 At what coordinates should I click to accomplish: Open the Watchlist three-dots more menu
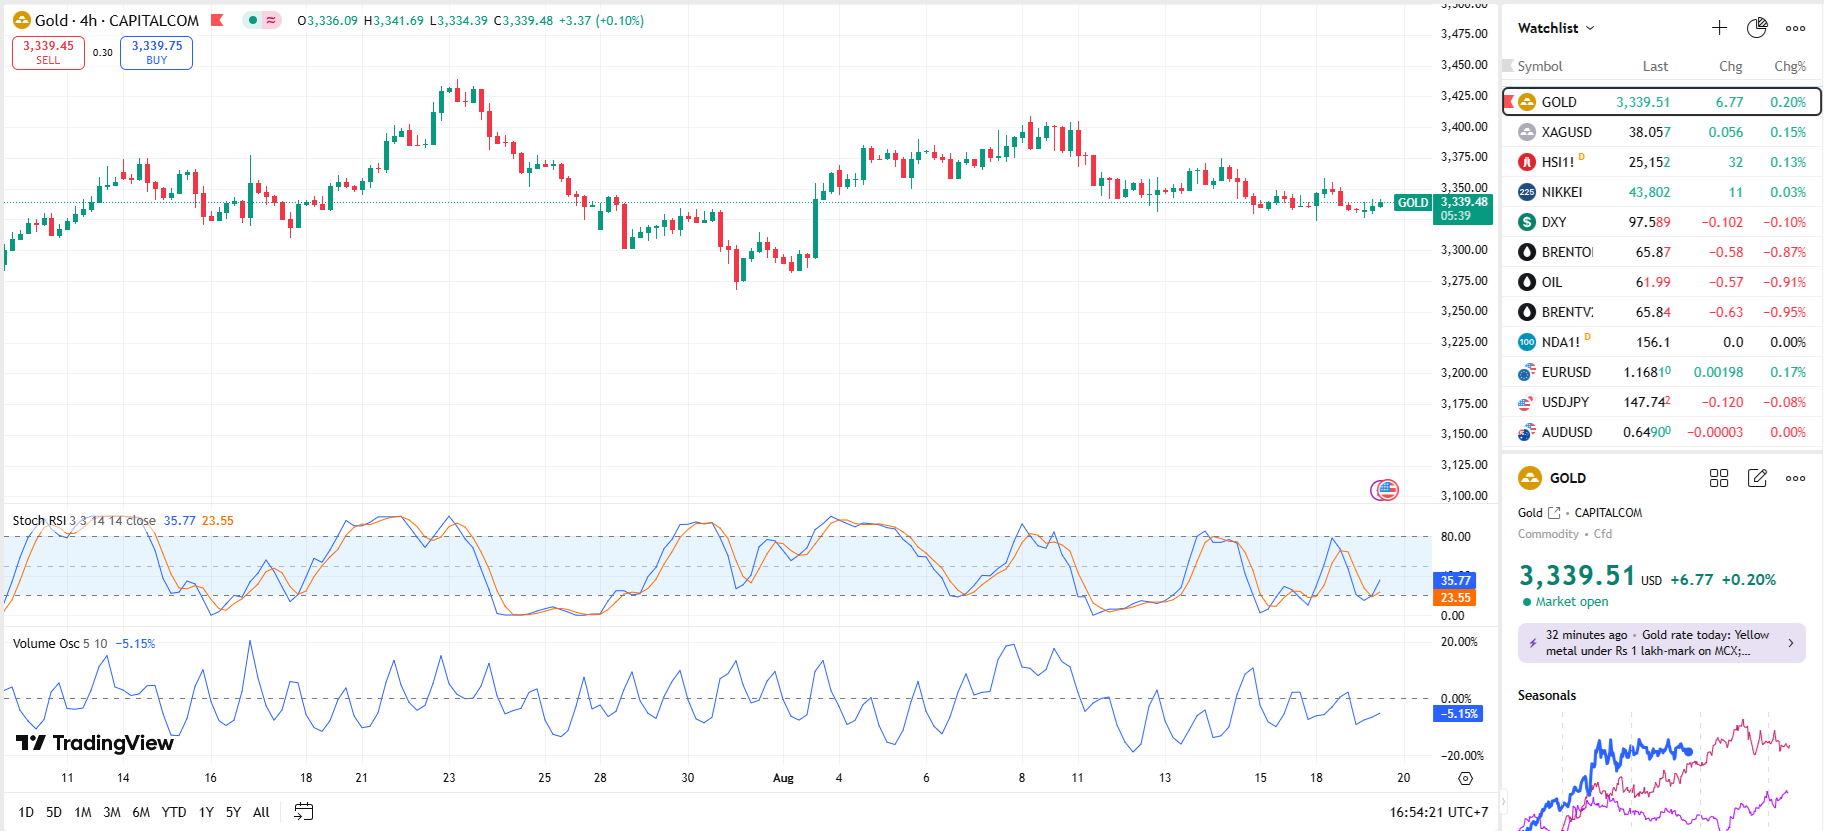point(1796,28)
